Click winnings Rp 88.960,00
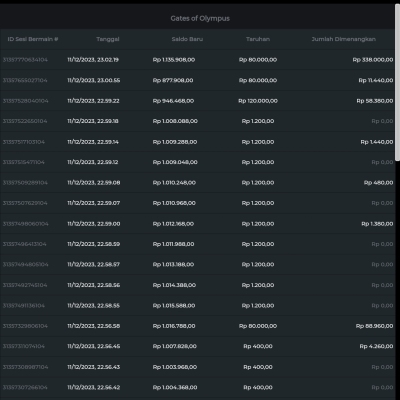Screen dimensions: 400x400 pyautogui.click(x=375, y=326)
